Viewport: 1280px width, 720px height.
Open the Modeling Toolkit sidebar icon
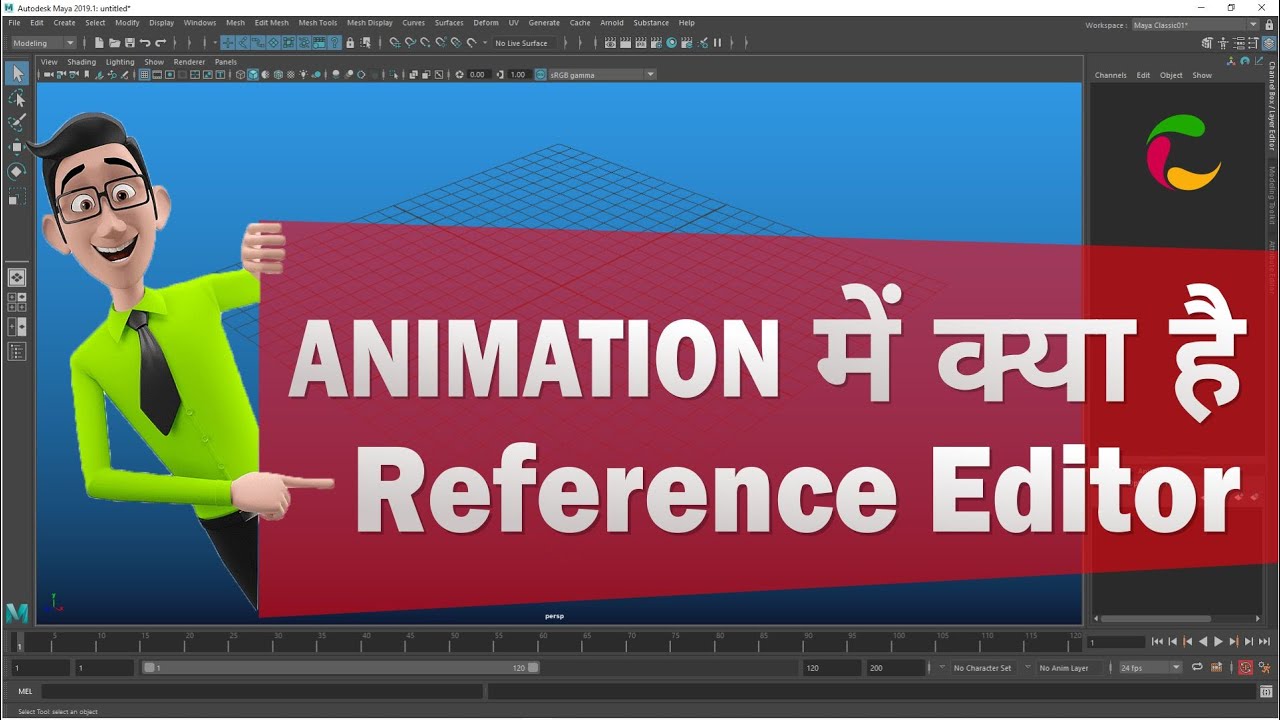click(1207, 43)
